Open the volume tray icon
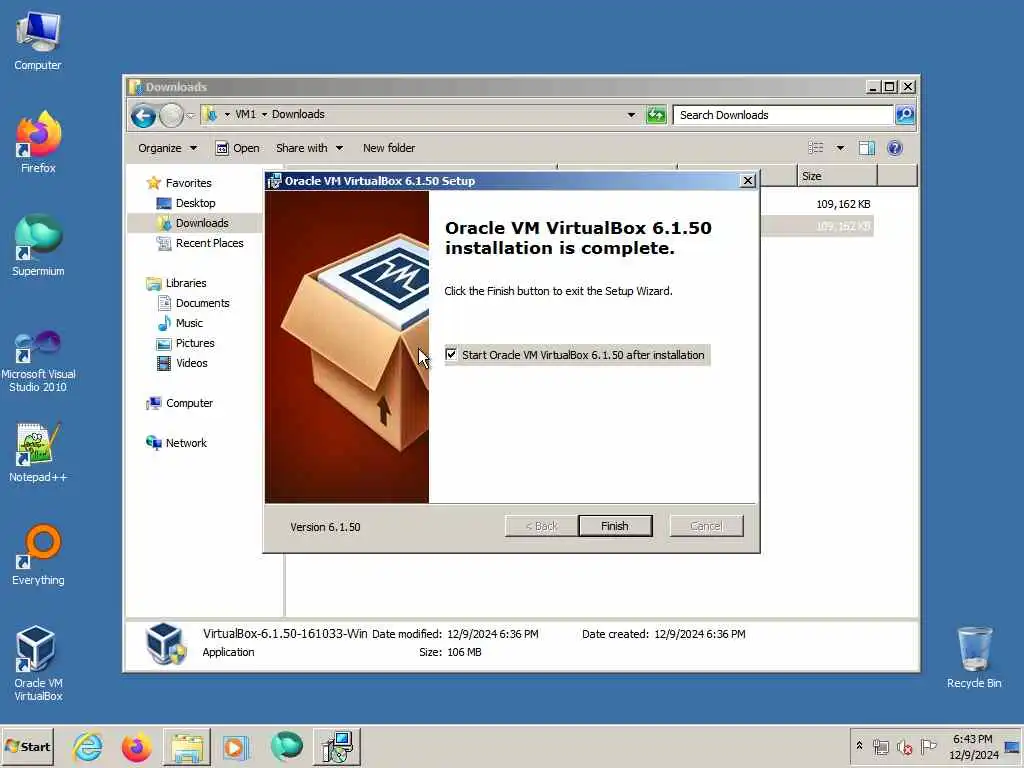Image resolution: width=1024 pixels, height=768 pixels. (904, 746)
